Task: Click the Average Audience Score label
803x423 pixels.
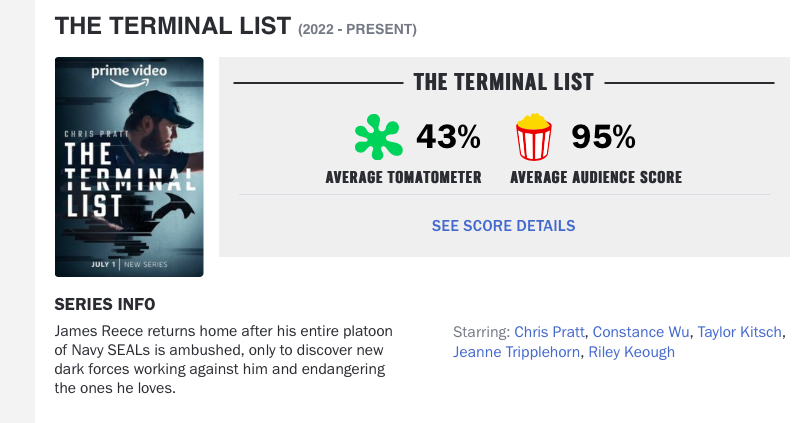Action: (596, 177)
